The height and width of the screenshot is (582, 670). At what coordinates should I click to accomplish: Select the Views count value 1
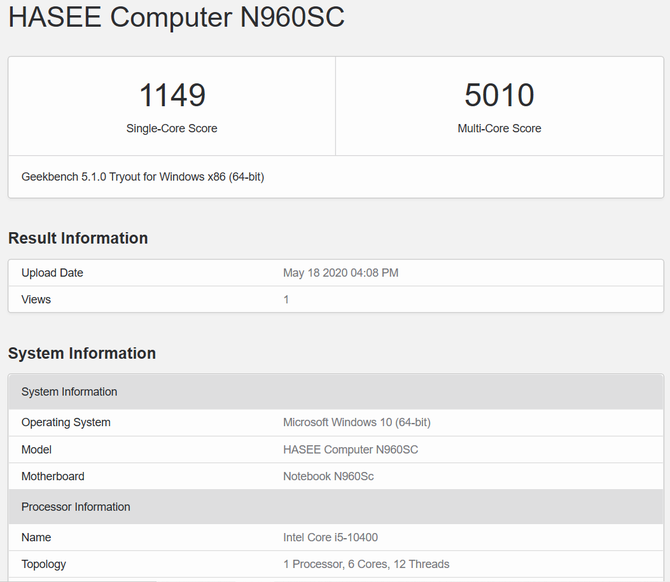click(286, 299)
